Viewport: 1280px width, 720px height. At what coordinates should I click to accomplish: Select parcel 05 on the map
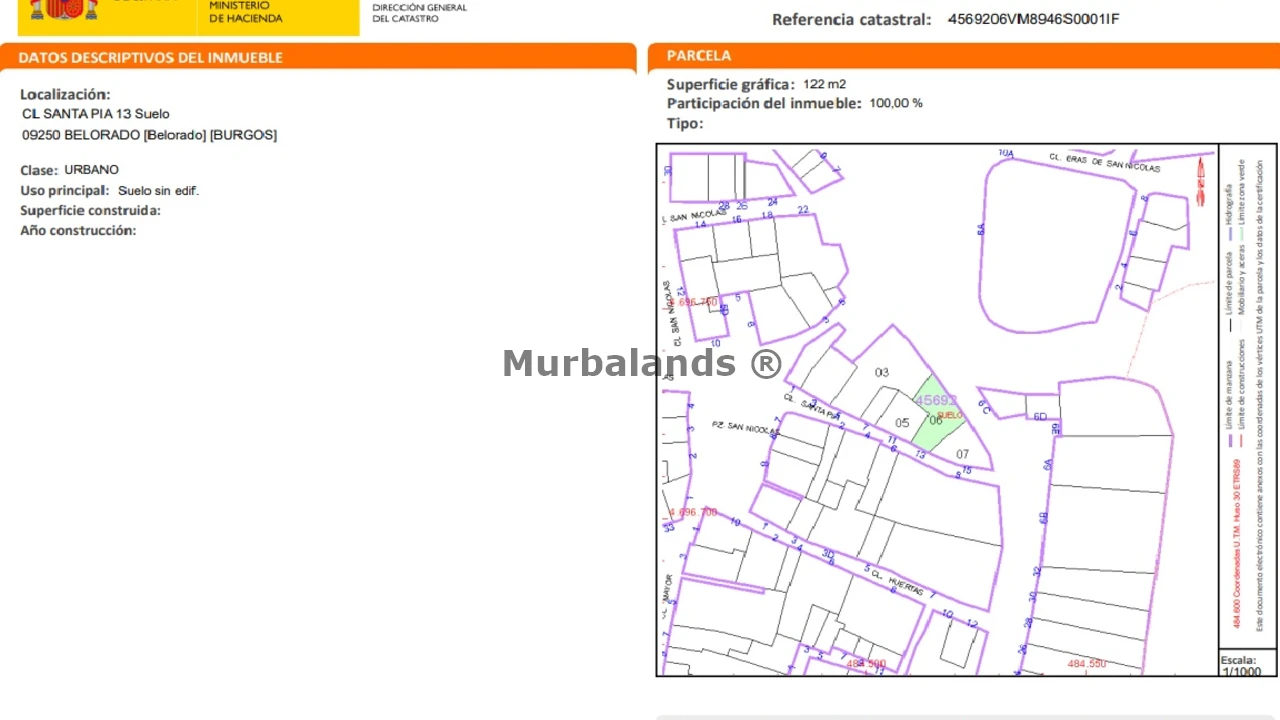pos(902,423)
